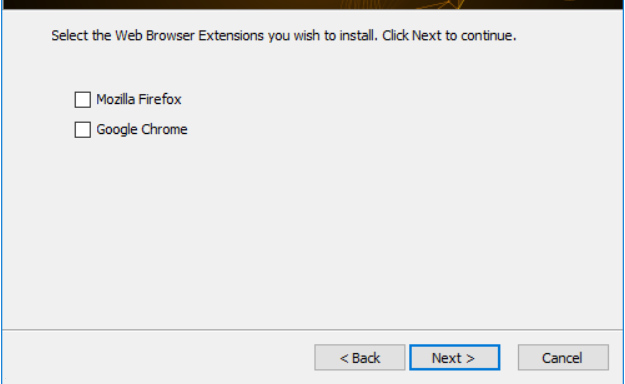Go to the next installer step
The height and width of the screenshot is (384, 625).
pos(454,358)
